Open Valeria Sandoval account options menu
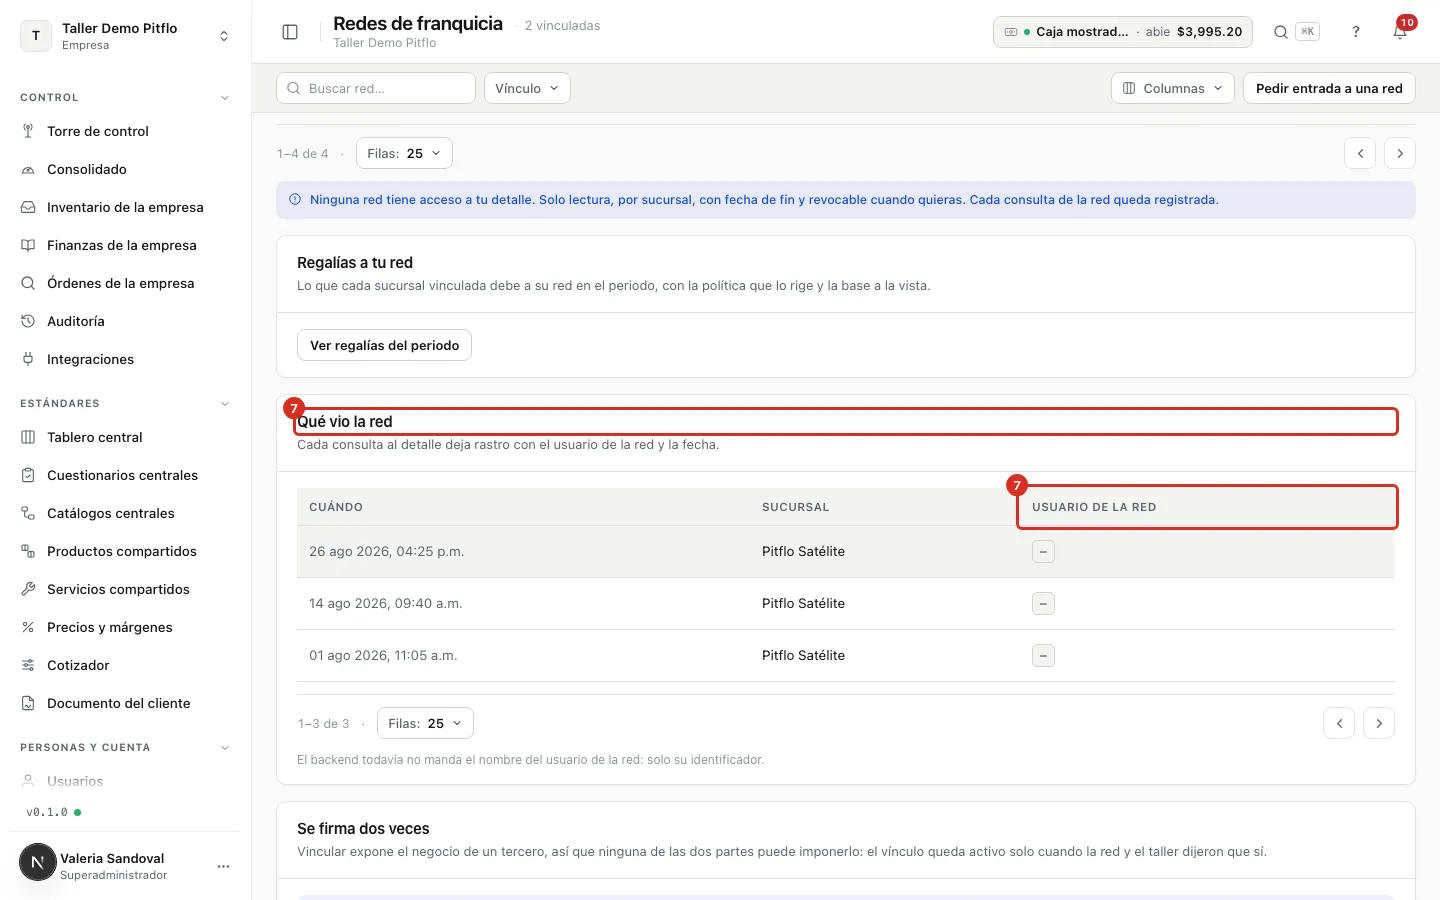 click(223, 866)
